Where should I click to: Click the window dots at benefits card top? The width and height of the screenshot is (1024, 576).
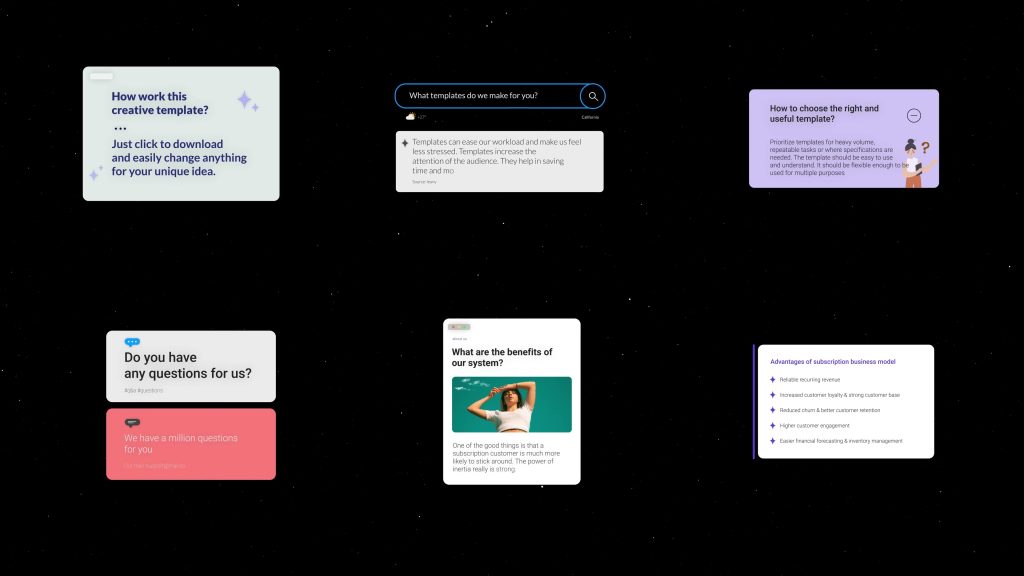pyautogui.click(x=459, y=327)
